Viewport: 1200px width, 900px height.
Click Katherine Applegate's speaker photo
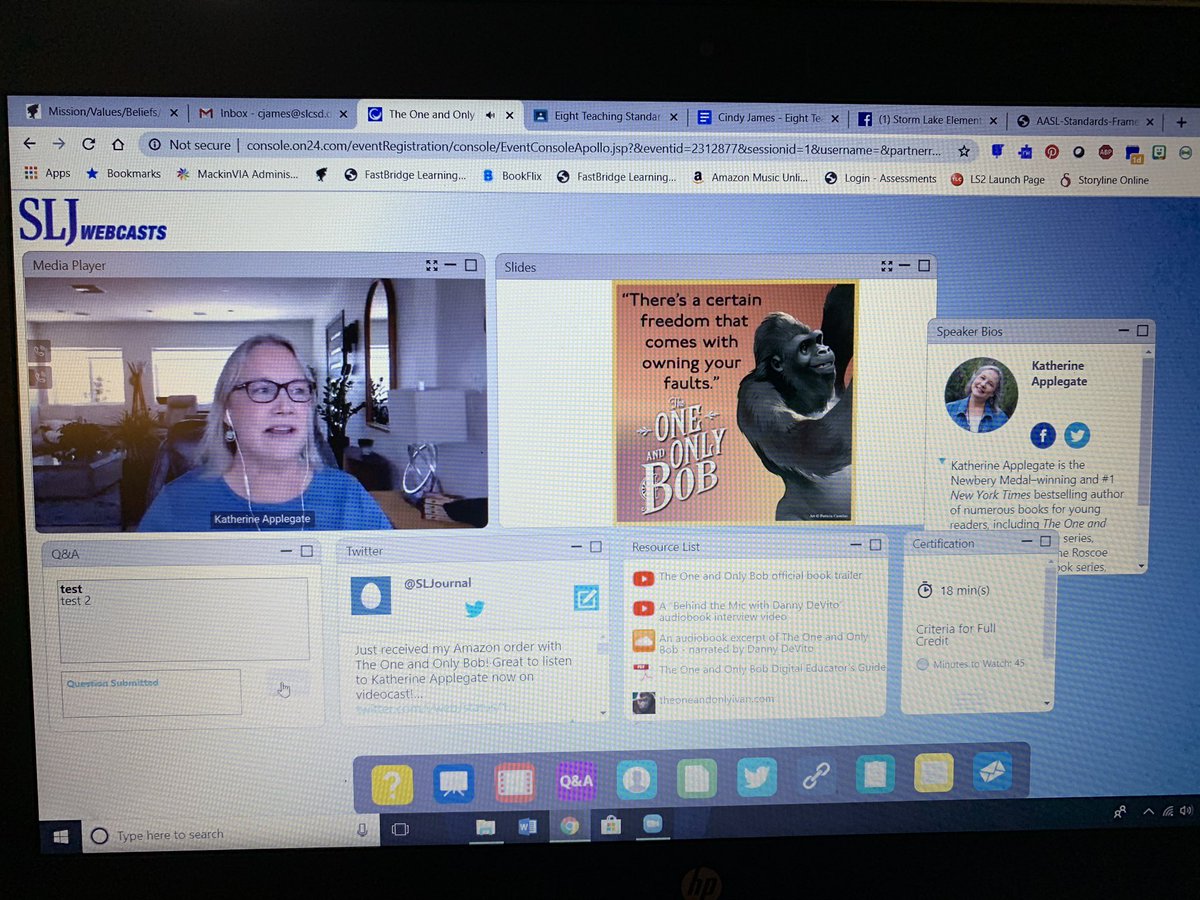[x=980, y=394]
